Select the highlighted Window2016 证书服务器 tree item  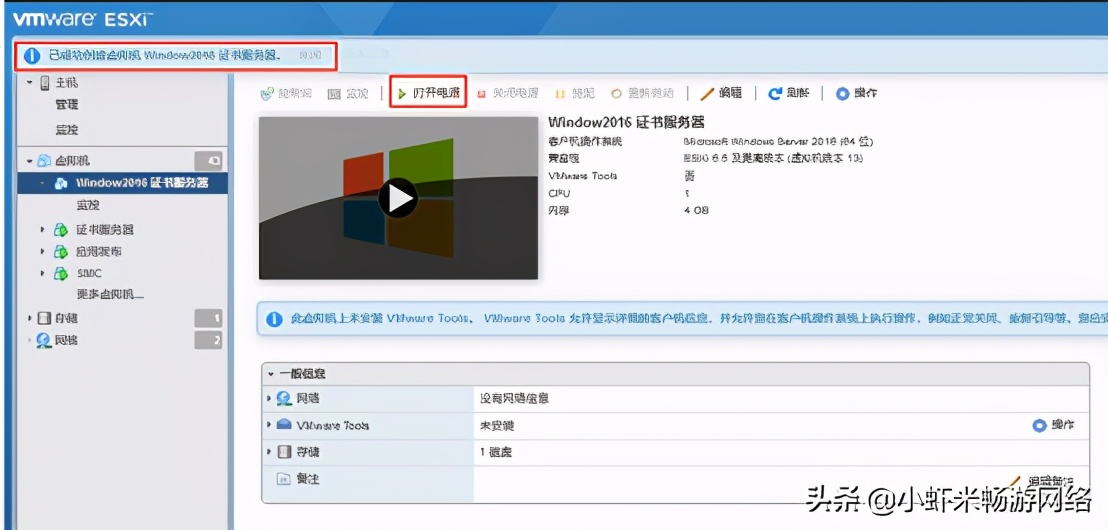pyautogui.click(x=123, y=183)
